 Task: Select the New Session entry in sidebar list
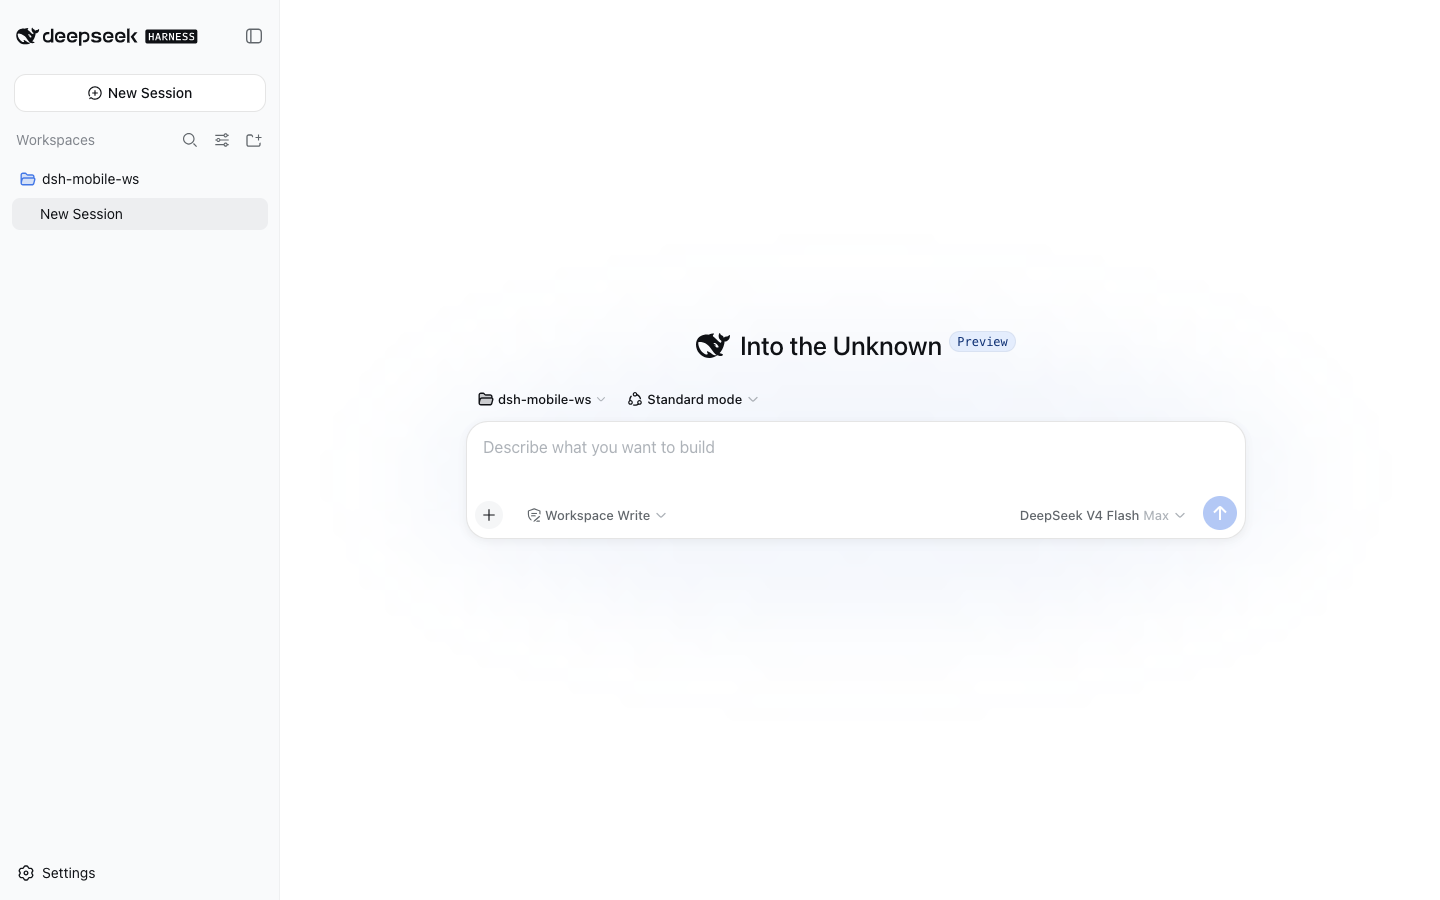(140, 214)
